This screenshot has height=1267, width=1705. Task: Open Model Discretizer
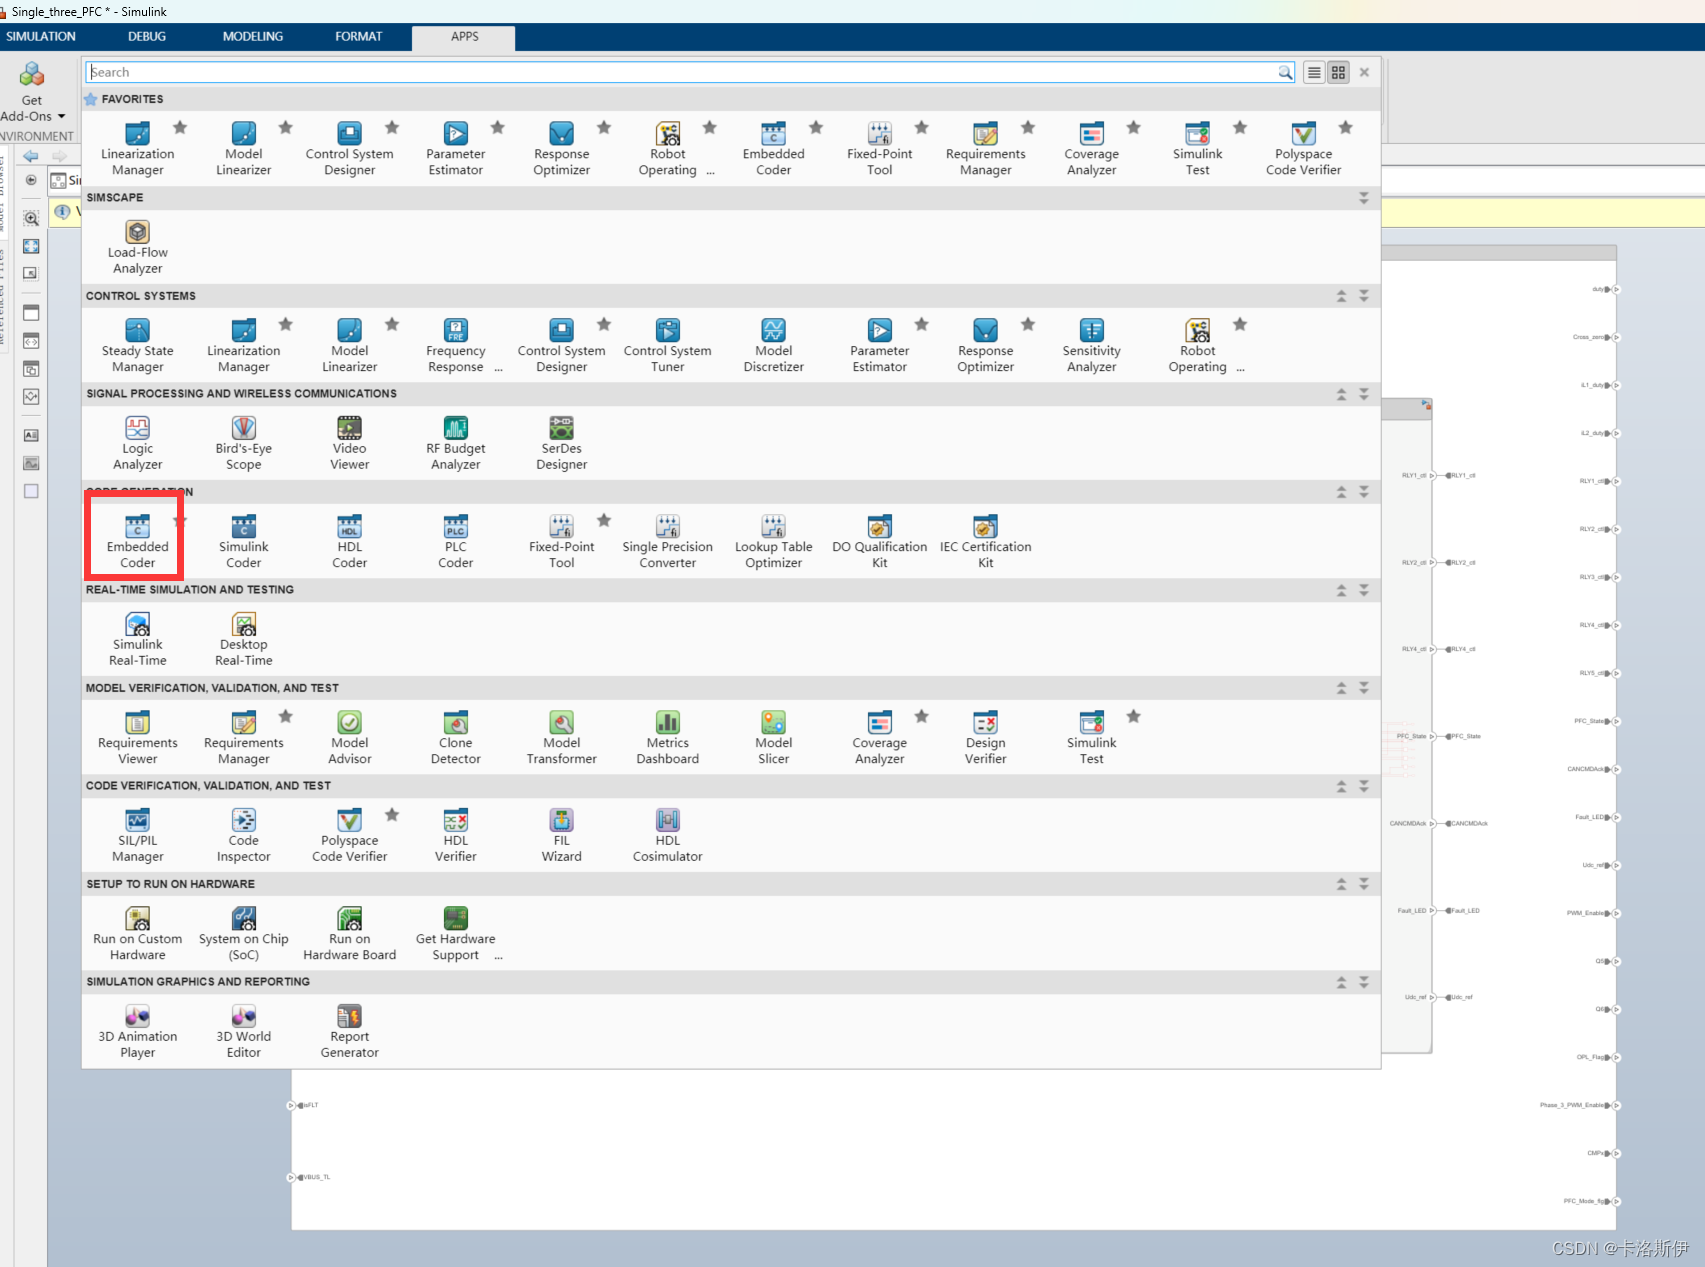(x=773, y=345)
